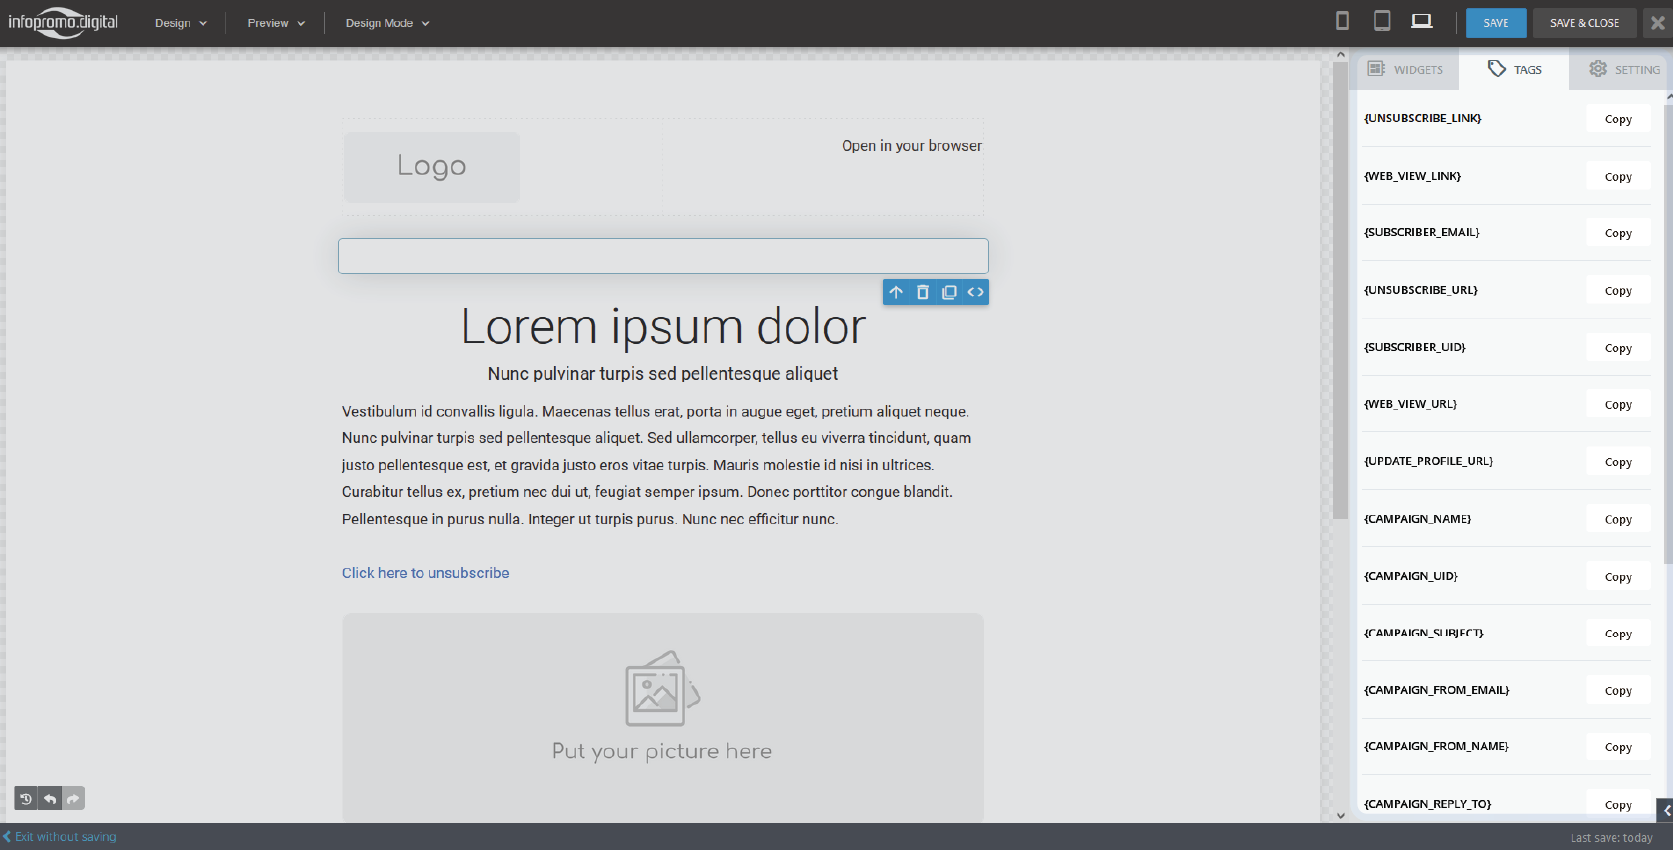The image size is (1673, 850).
Task: Switch to tablet device preview icon
Action: [1382, 21]
